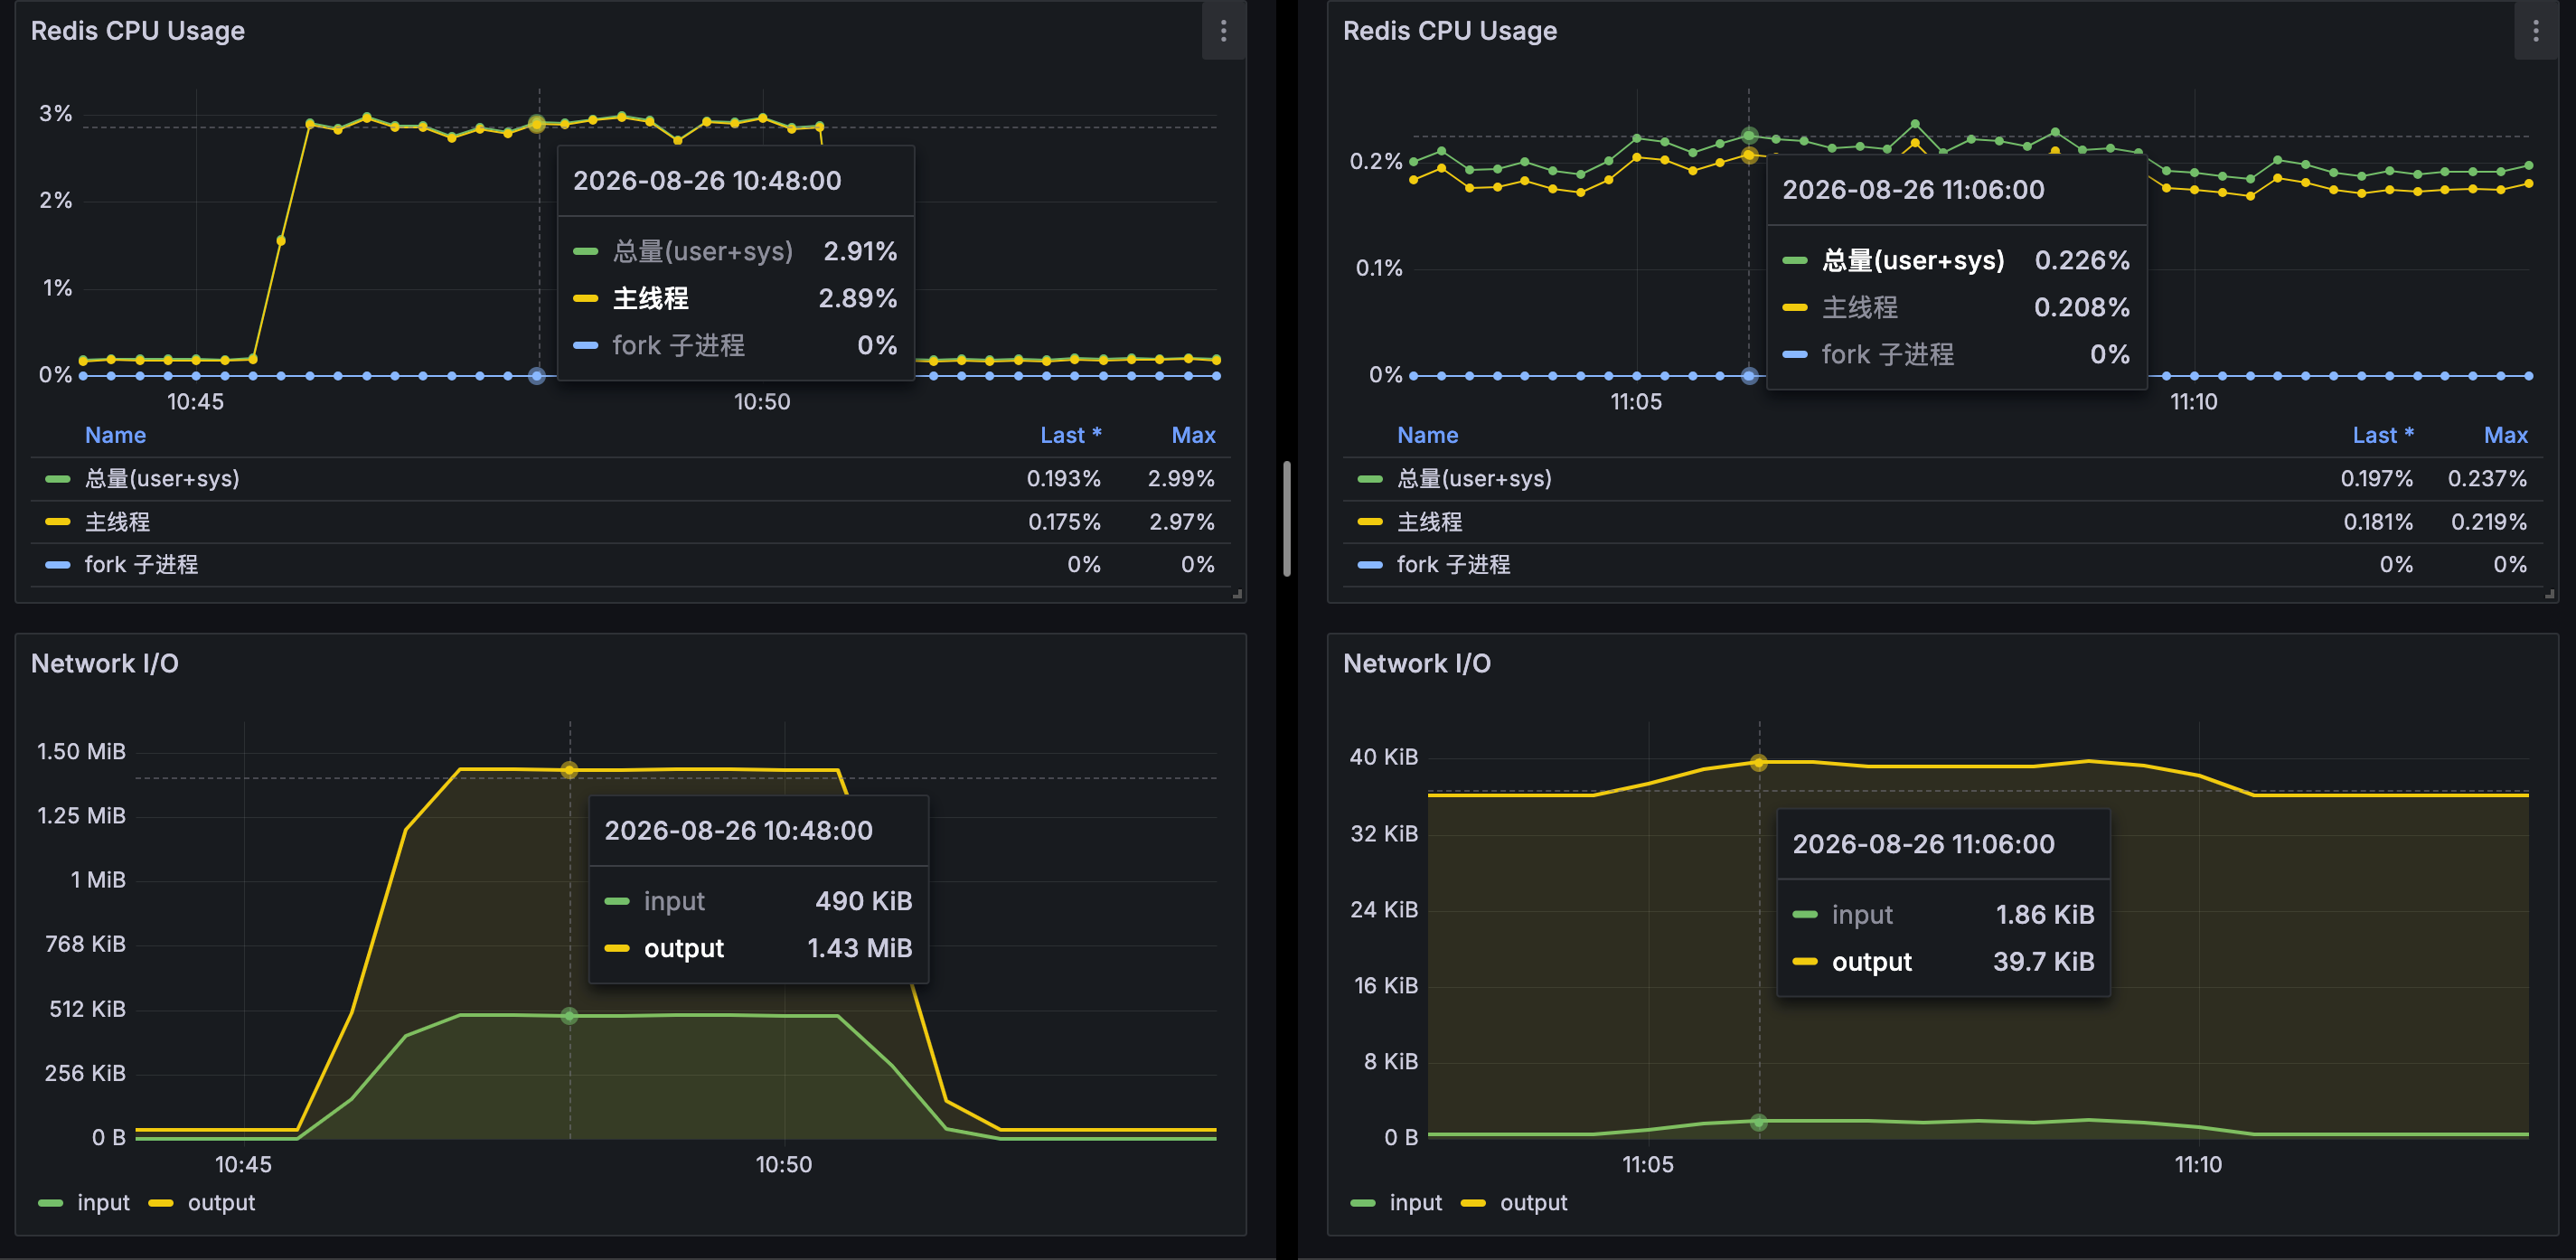The width and height of the screenshot is (2576, 1260).
Task: Sort left legend table by Name header
Action: tap(115, 435)
